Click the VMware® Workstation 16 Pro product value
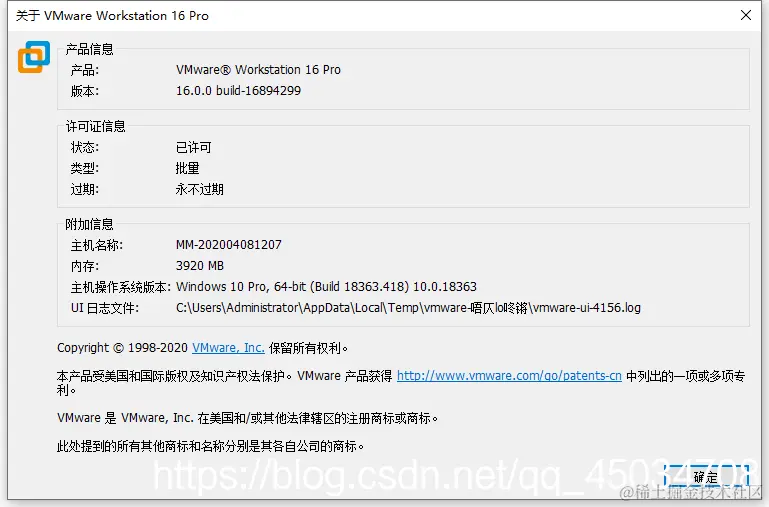The height and width of the screenshot is (507, 769). pyautogui.click(x=258, y=70)
